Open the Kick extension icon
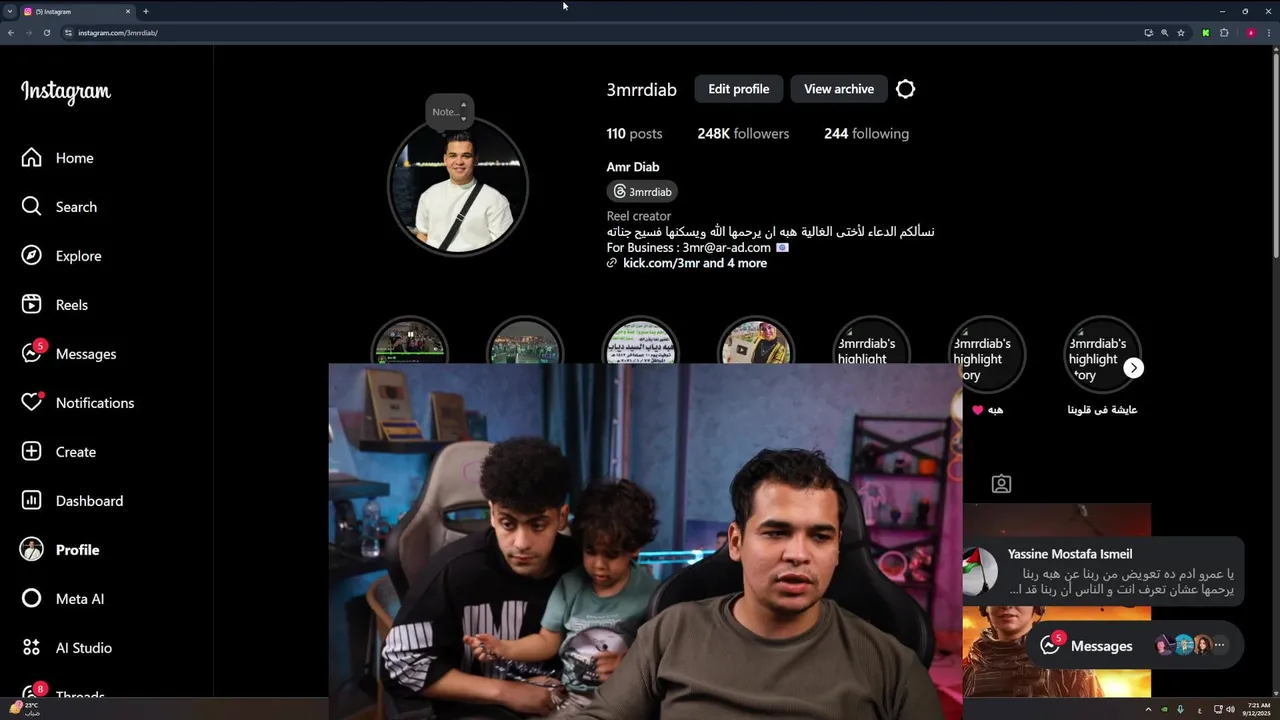 tap(1206, 33)
